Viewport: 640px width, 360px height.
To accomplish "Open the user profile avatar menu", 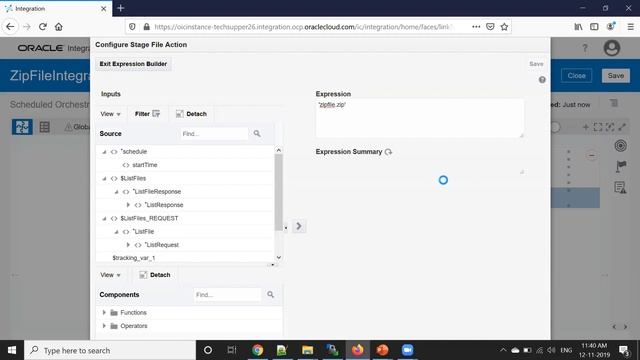I will [611, 48].
